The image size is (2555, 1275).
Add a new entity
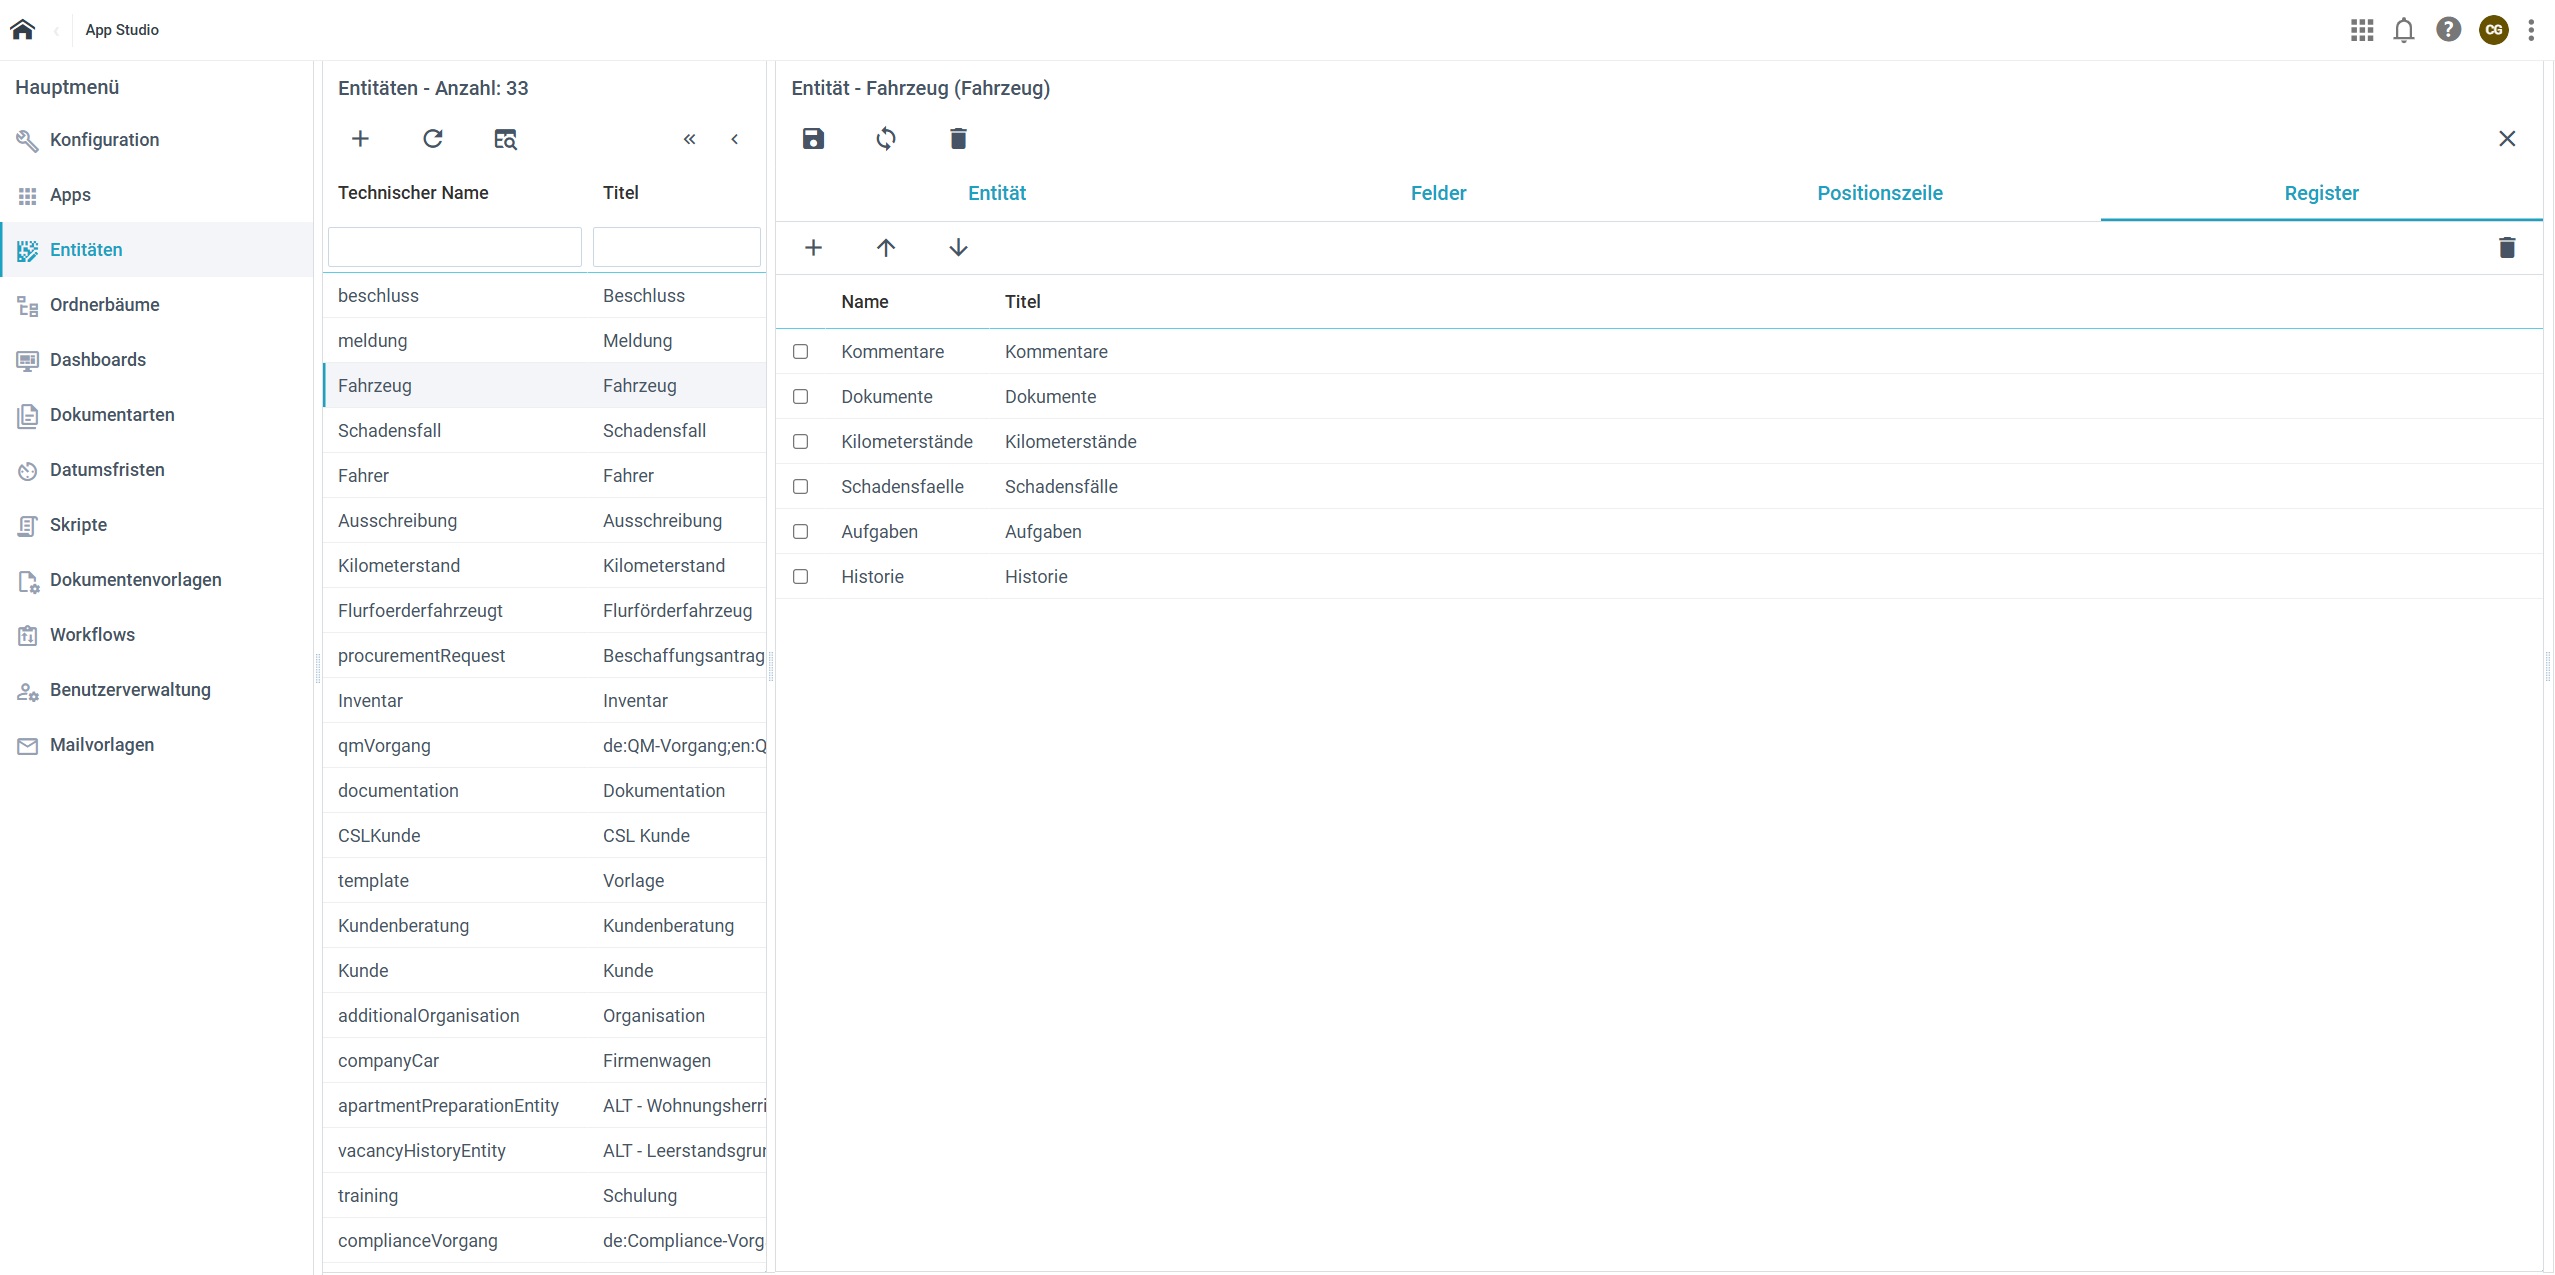pyautogui.click(x=359, y=138)
